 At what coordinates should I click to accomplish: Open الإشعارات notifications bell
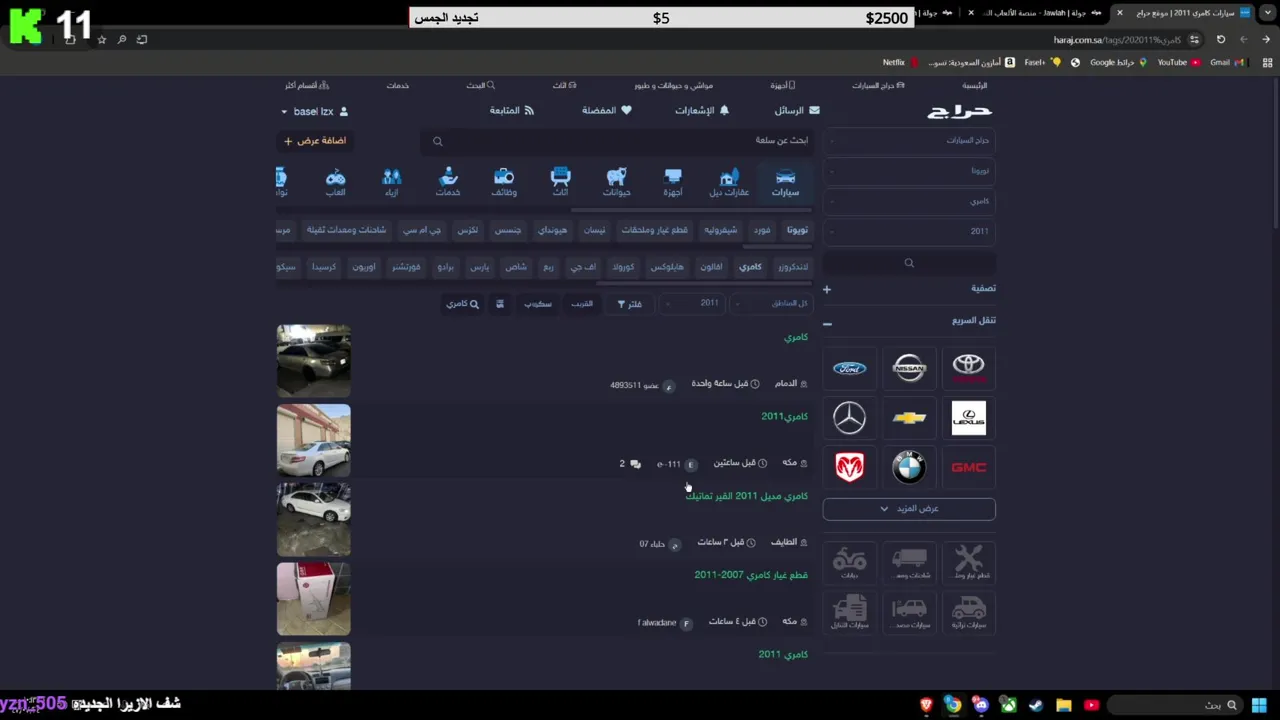point(702,111)
